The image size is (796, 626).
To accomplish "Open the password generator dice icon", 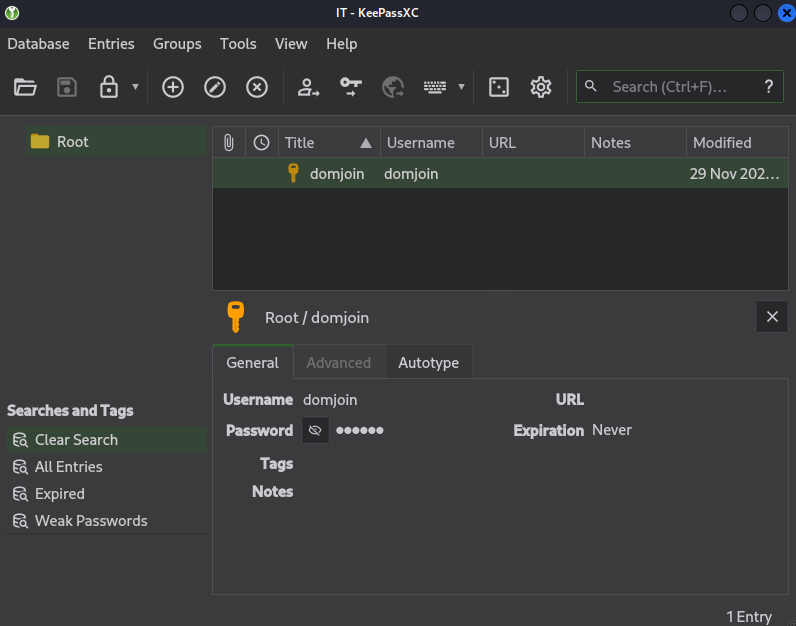I will pos(499,87).
